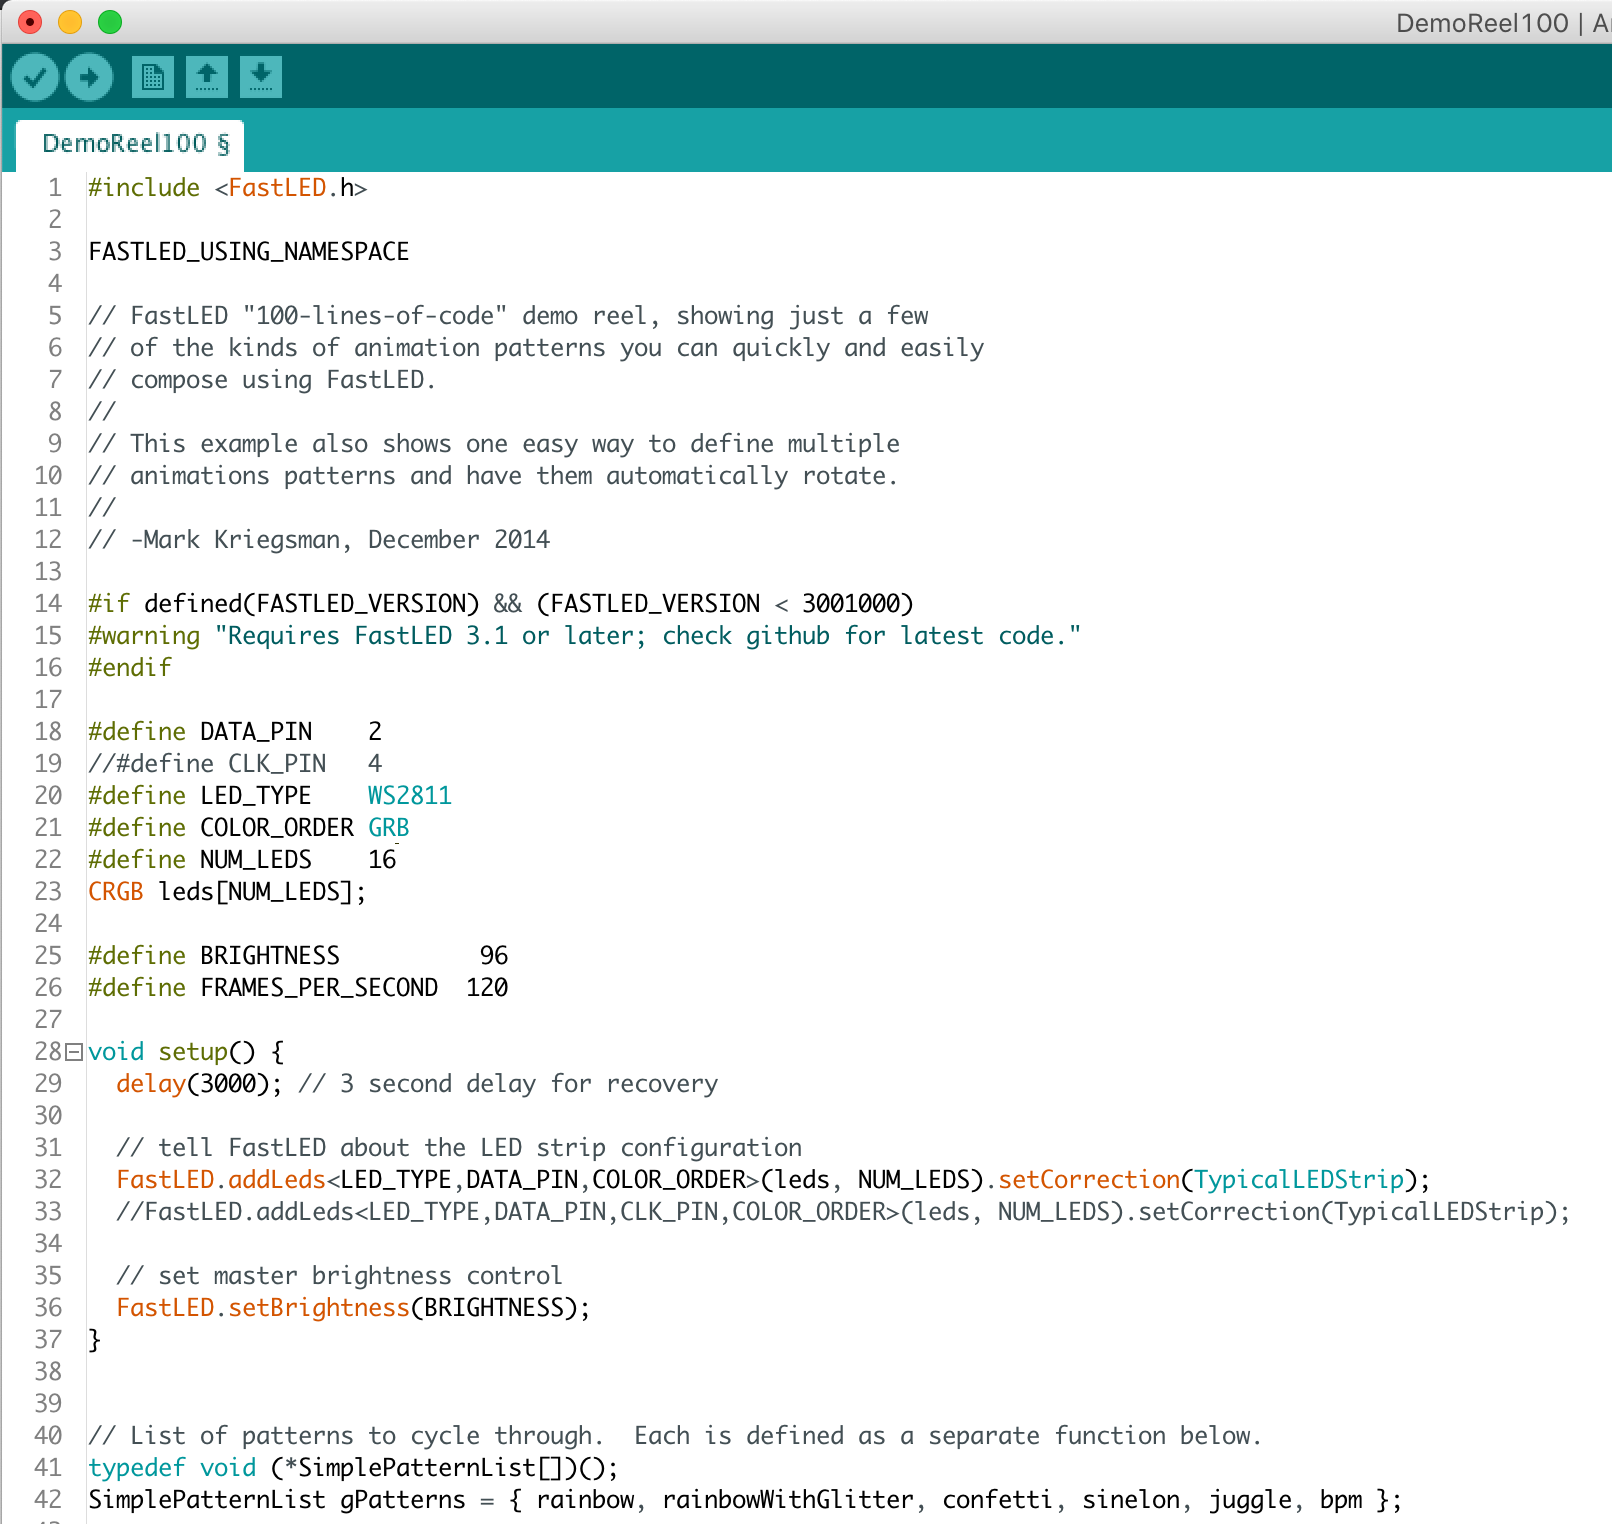This screenshot has width=1612, height=1524.
Task: Click the CRGB leds[NUM_LEDS] declaration
Action: click(228, 892)
